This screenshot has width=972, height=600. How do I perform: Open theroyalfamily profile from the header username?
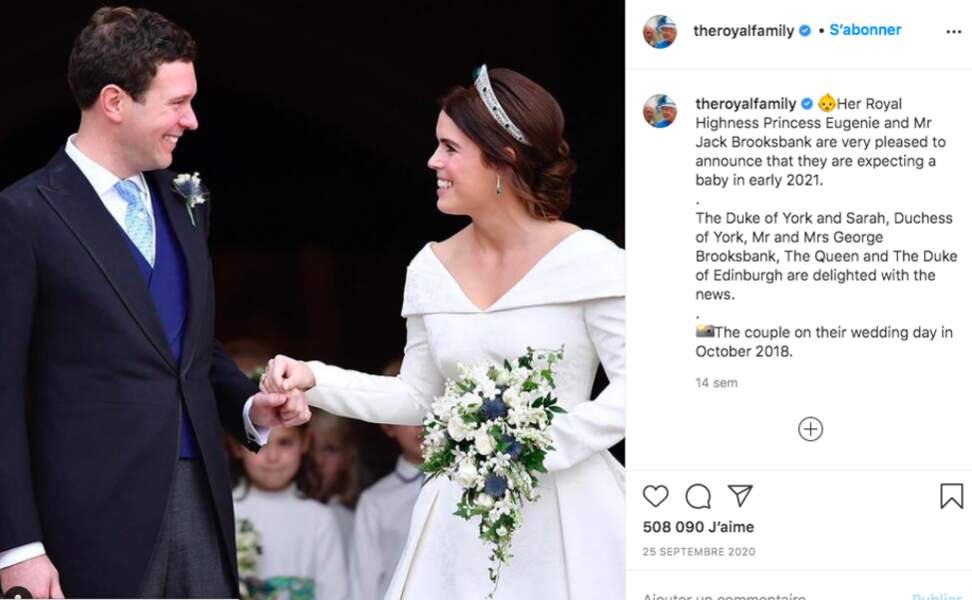(743, 30)
